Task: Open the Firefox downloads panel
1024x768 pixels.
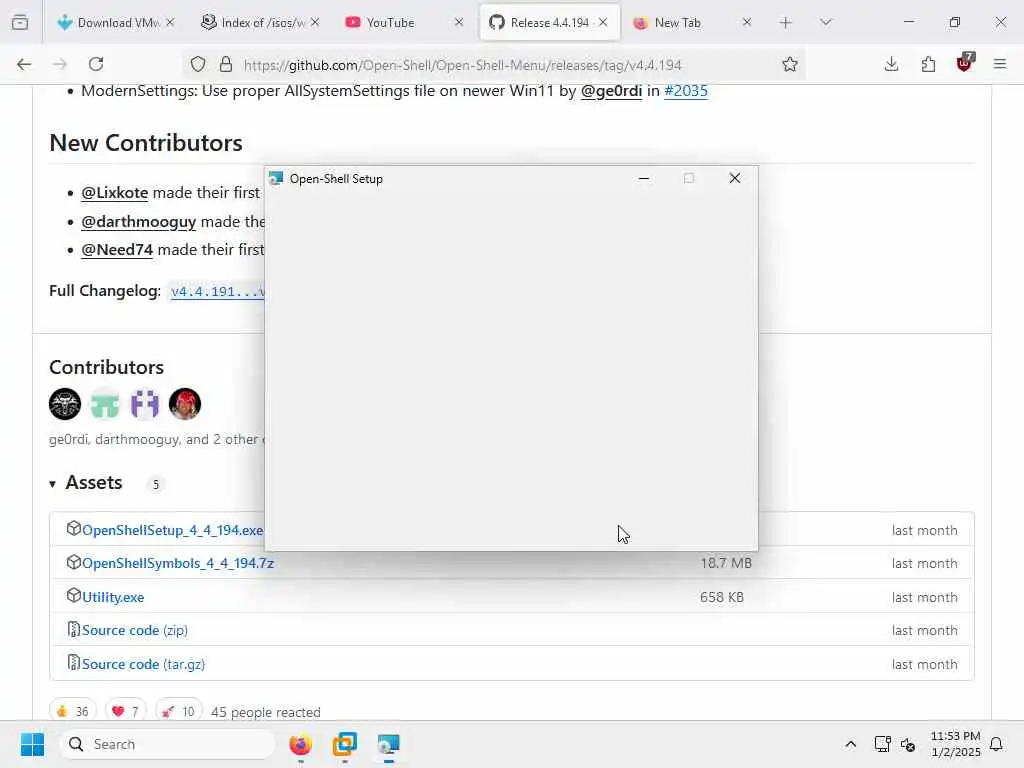Action: tap(891, 64)
